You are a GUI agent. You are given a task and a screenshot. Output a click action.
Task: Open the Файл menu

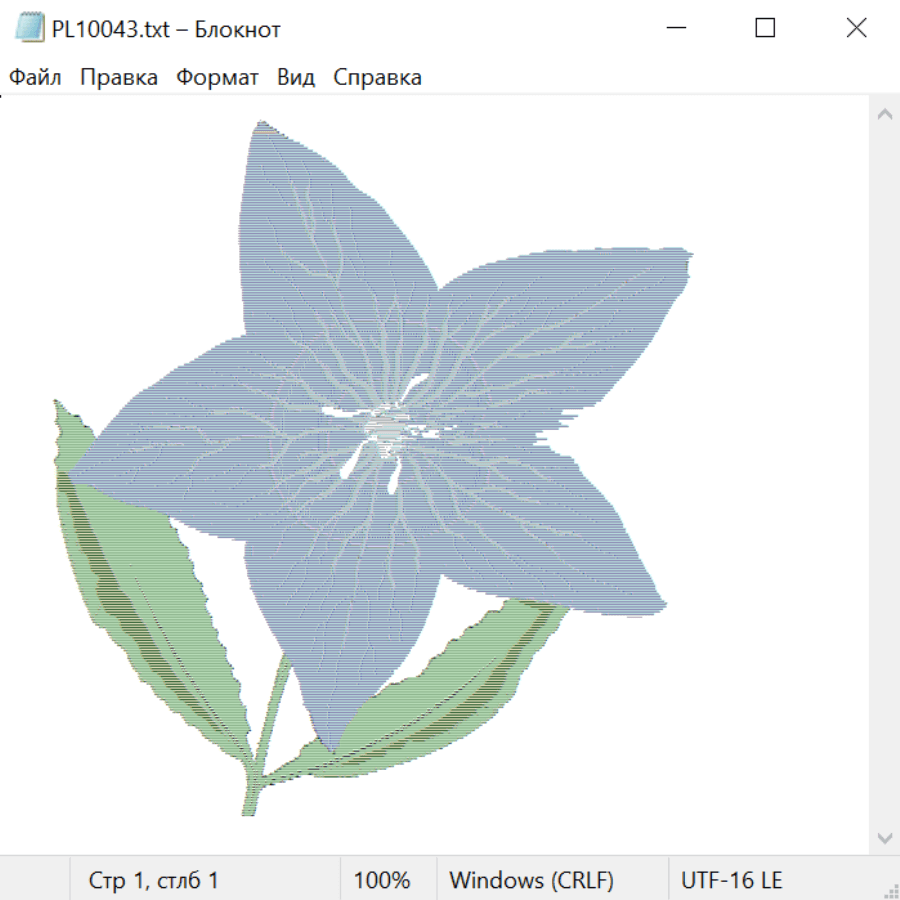(x=35, y=78)
